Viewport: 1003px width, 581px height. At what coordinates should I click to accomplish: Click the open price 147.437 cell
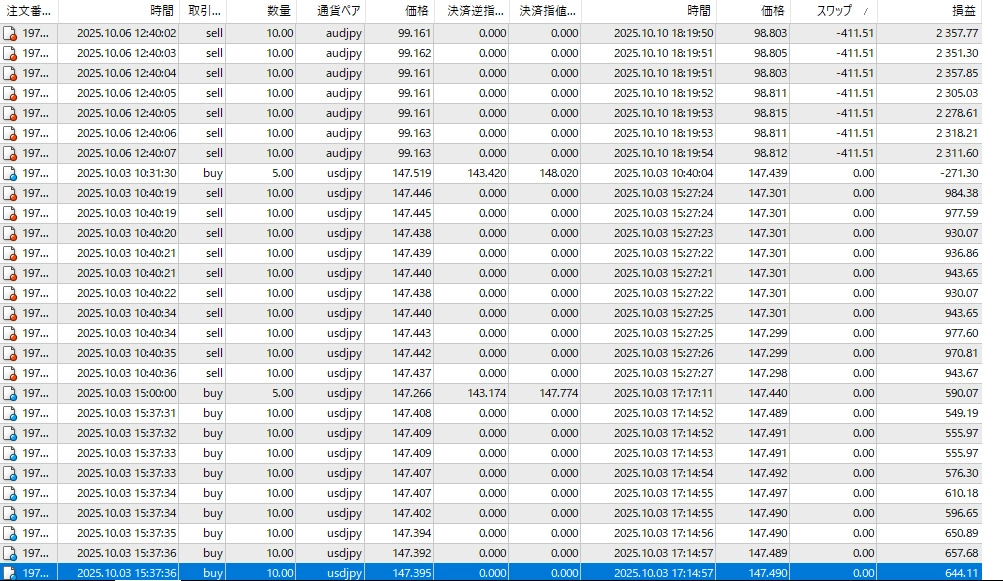click(412, 374)
